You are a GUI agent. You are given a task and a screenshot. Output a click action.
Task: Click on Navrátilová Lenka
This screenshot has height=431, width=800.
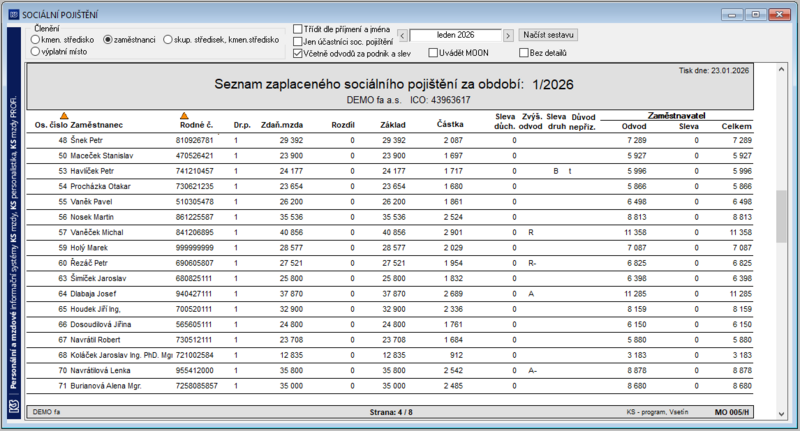pos(101,370)
